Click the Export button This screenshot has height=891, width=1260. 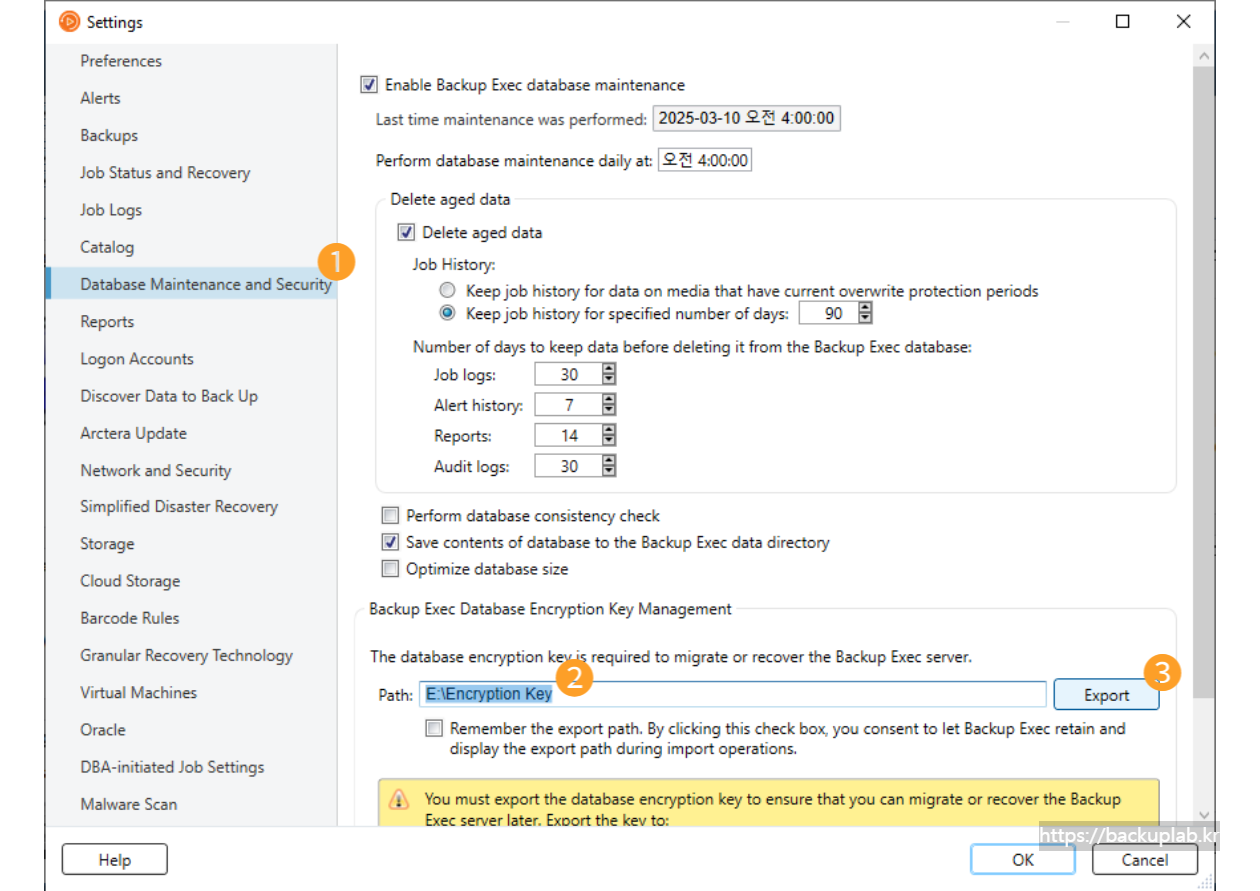[x=1106, y=695]
